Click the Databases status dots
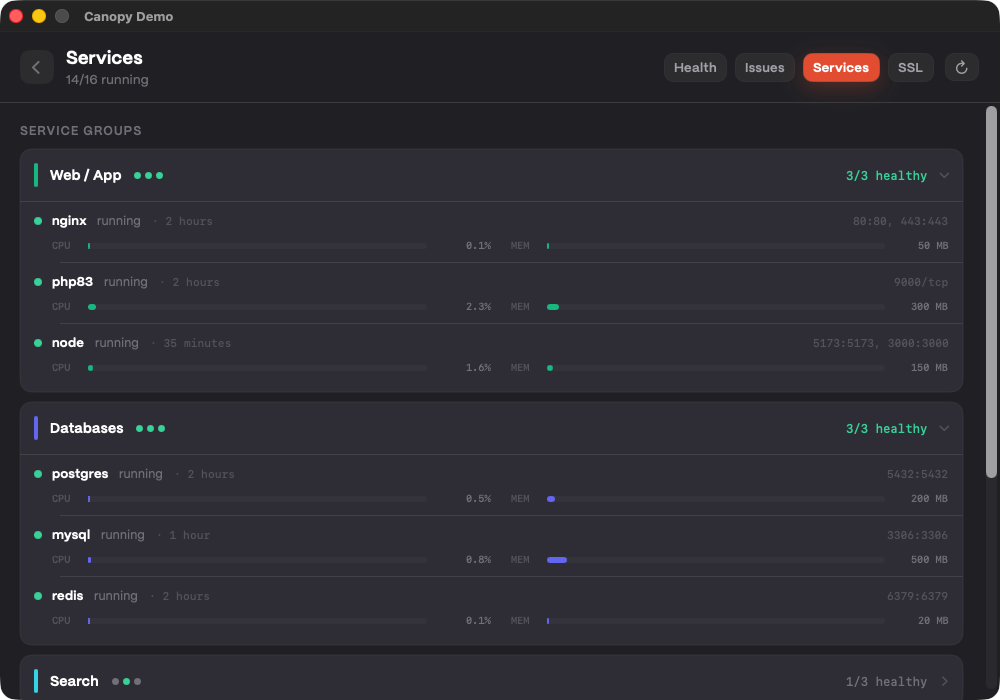This screenshot has height=700, width=1000. click(x=151, y=428)
